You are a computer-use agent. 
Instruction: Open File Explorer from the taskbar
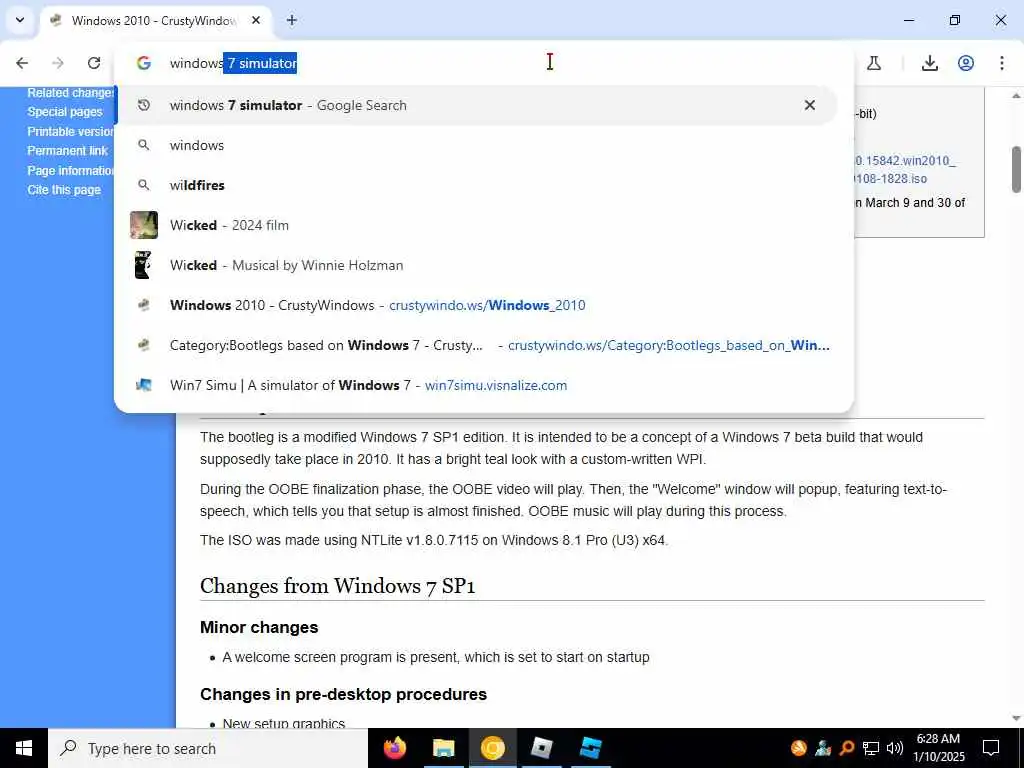point(443,748)
